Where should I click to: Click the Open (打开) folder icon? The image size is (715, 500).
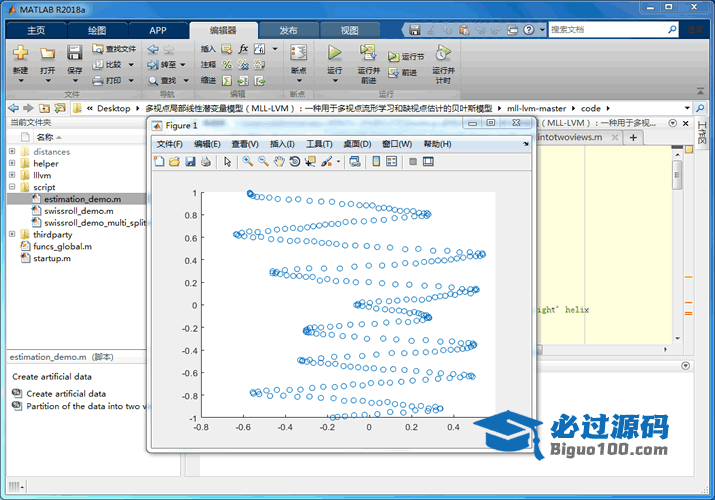[x=47, y=53]
